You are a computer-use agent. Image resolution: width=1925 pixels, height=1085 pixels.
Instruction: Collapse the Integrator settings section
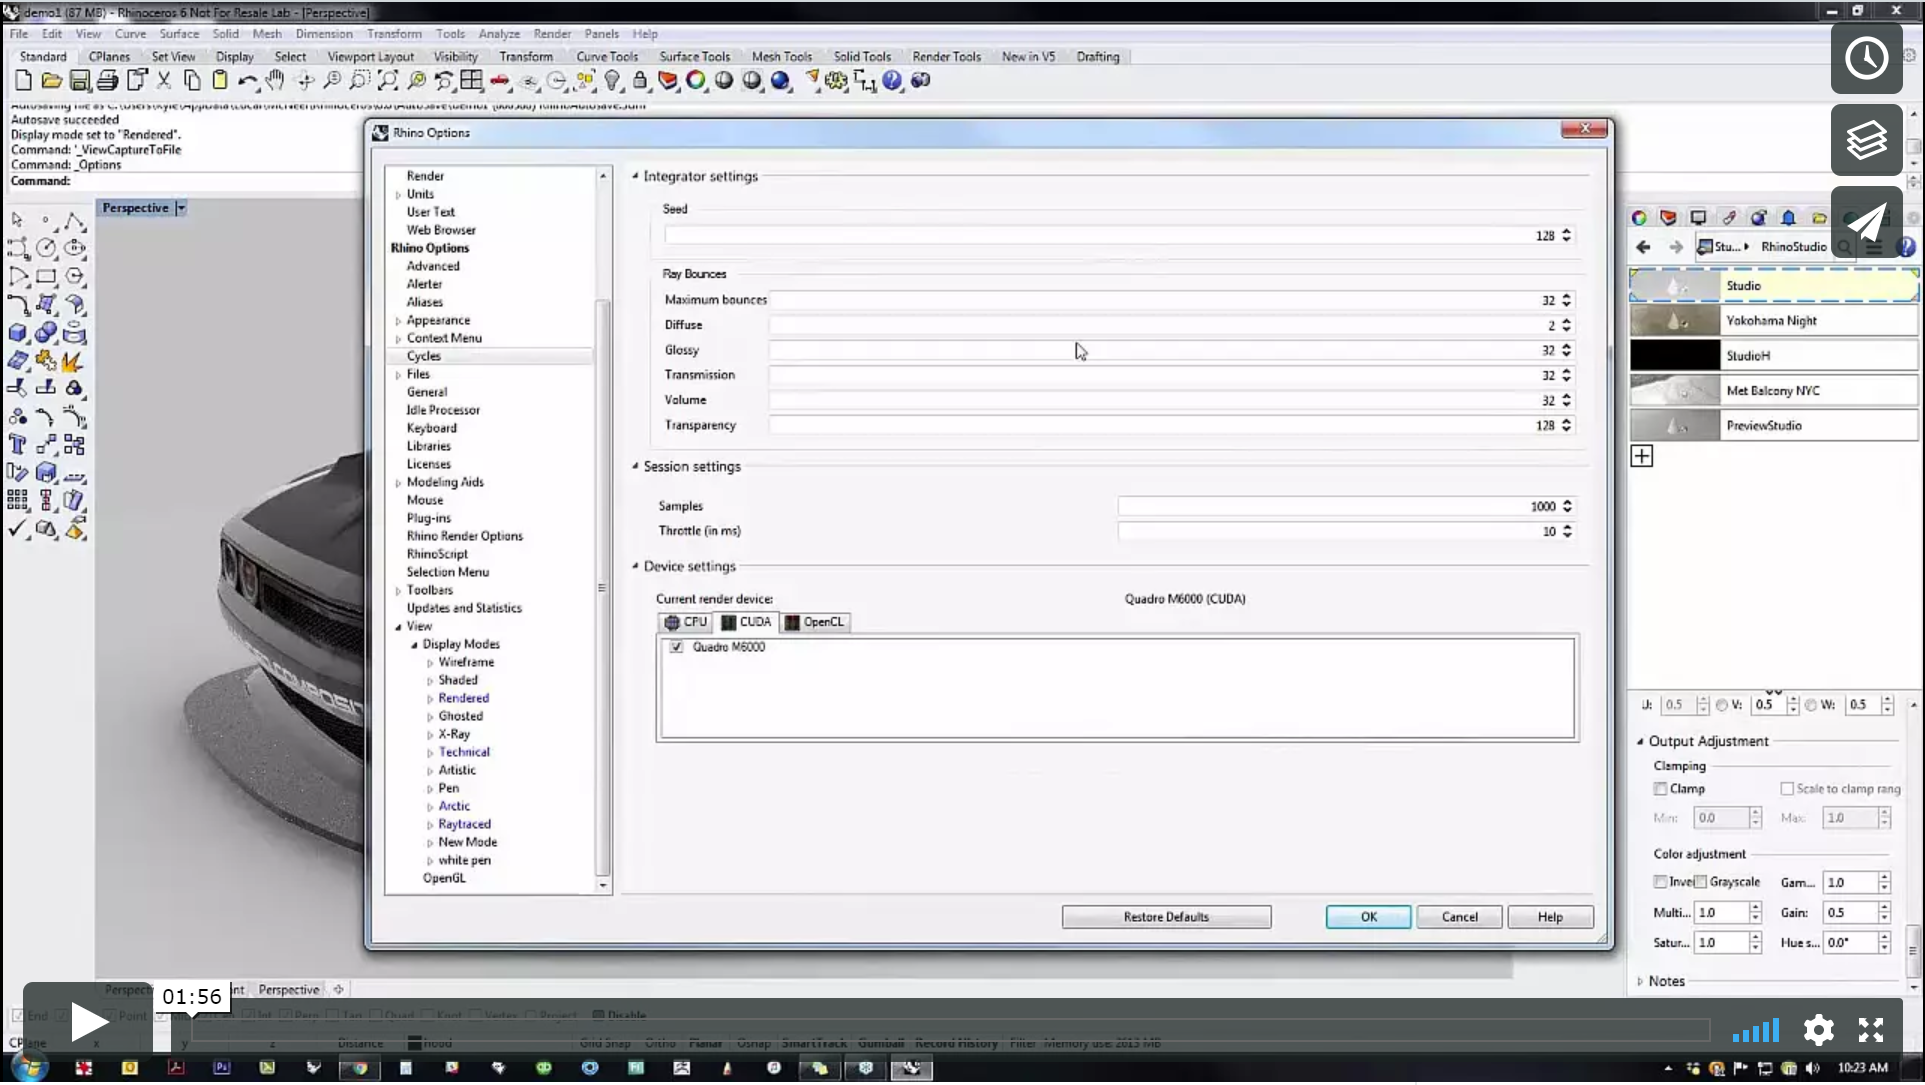click(635, 176)
